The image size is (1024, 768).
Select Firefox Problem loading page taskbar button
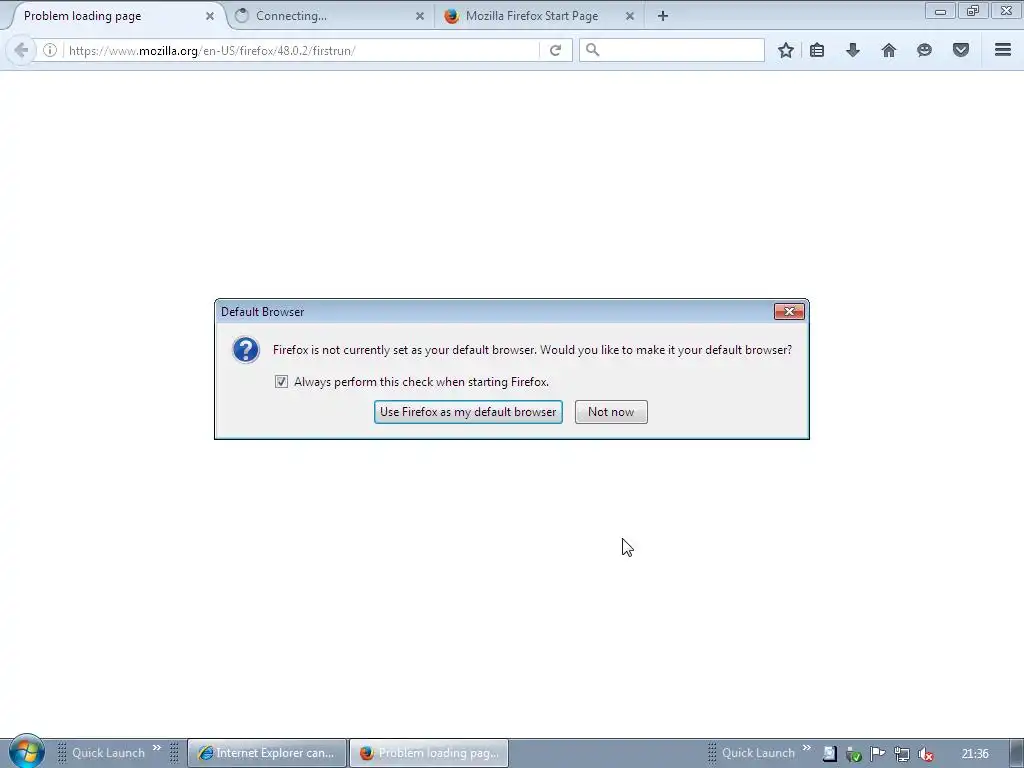coord(429,753)
